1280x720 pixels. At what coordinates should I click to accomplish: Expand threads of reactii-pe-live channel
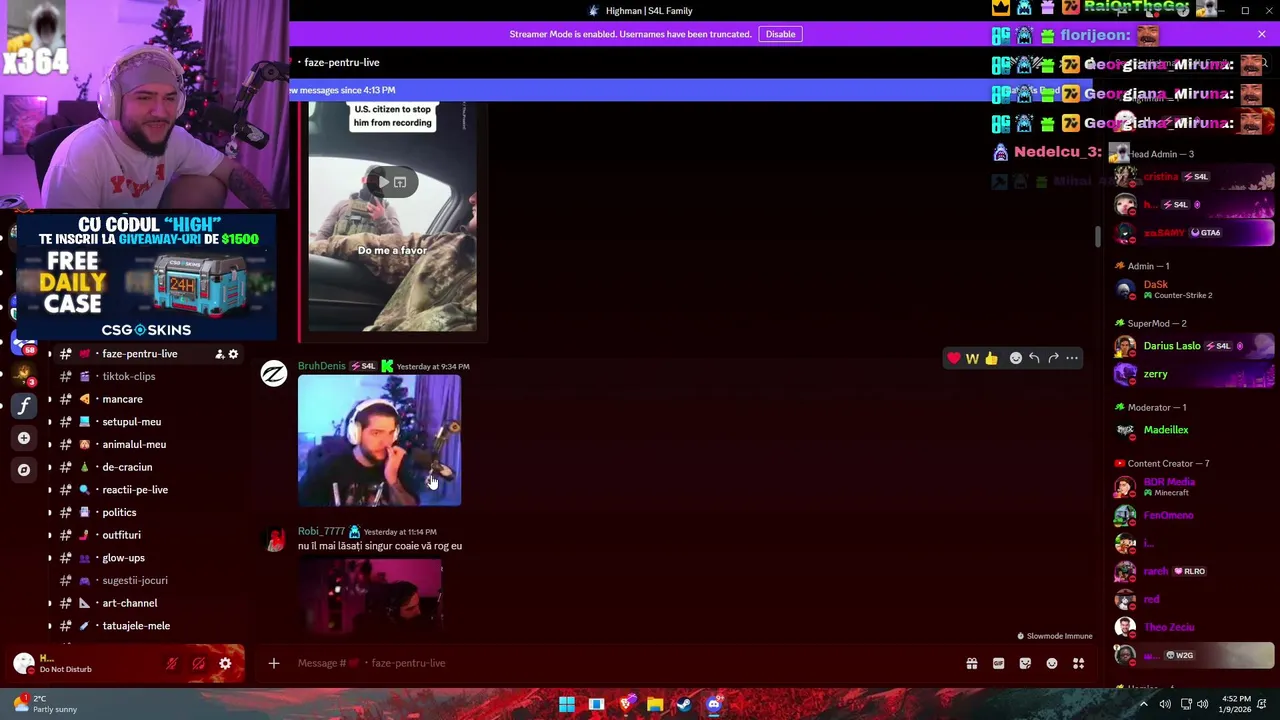click(x=50, y=490)
